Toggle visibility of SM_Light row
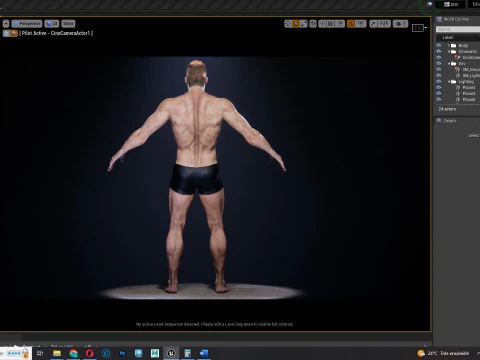 click(x=439, y=75)
